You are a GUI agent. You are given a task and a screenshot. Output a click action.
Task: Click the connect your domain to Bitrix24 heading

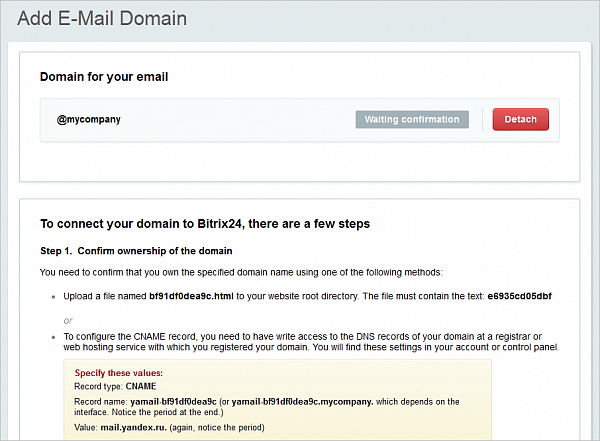205,224
